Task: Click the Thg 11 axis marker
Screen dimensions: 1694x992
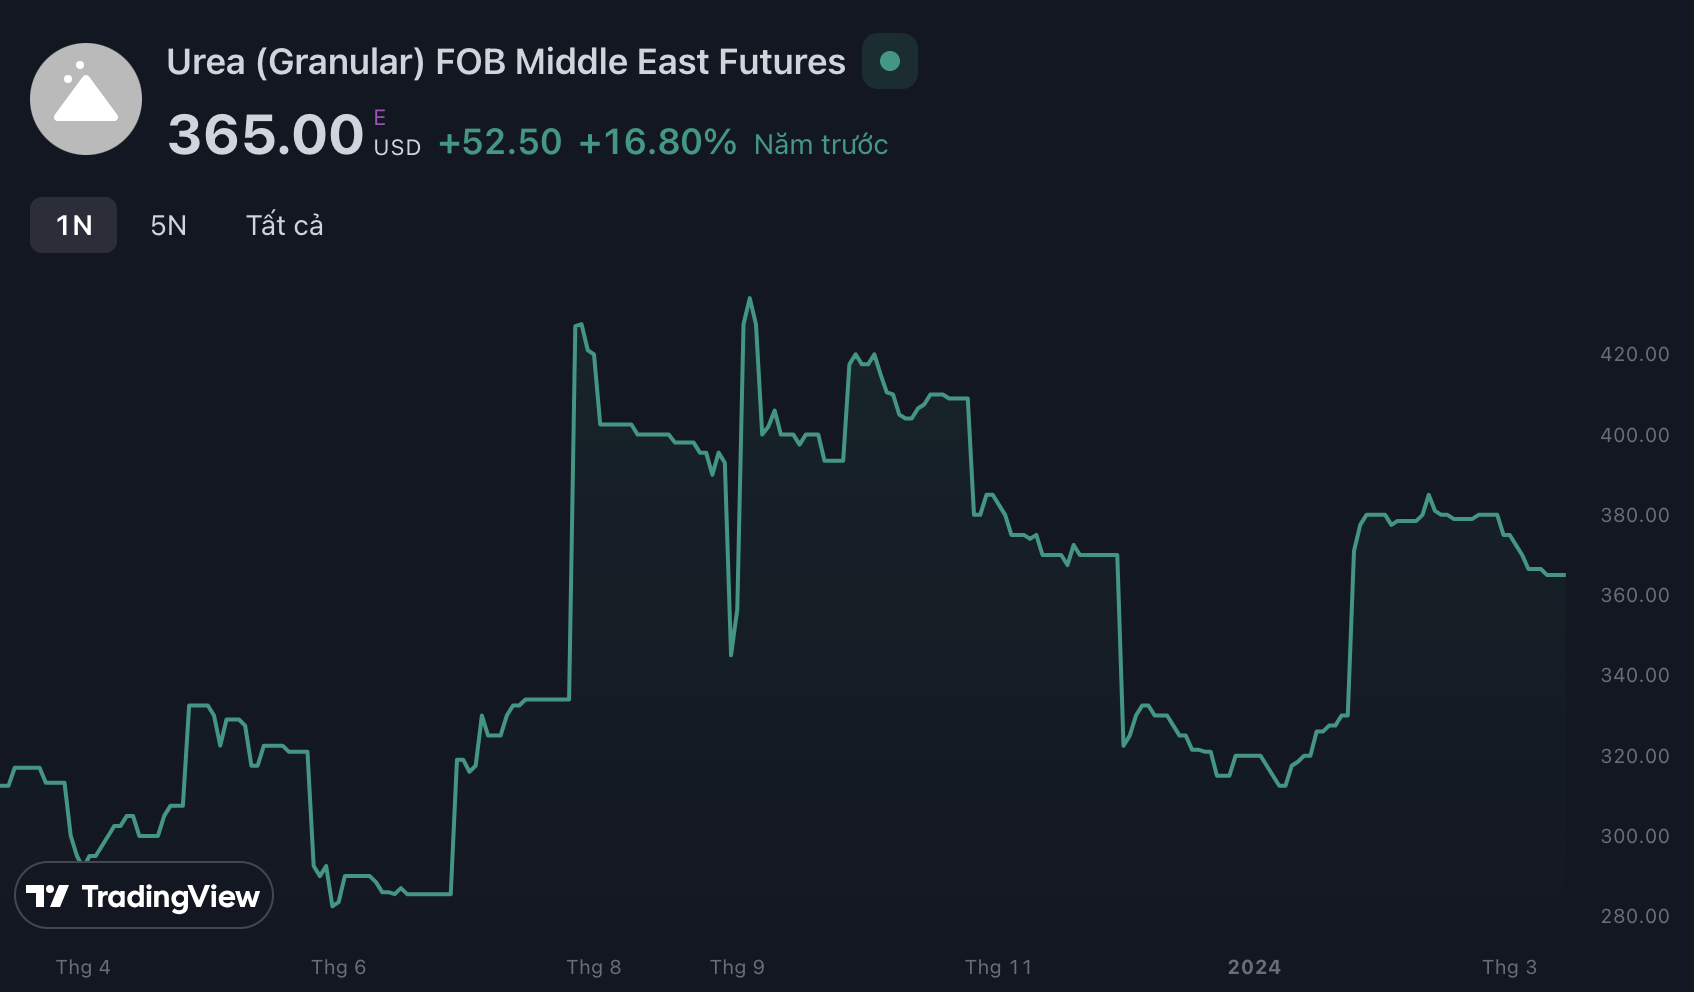Action: pyautogui.click(x=998, y=967)
